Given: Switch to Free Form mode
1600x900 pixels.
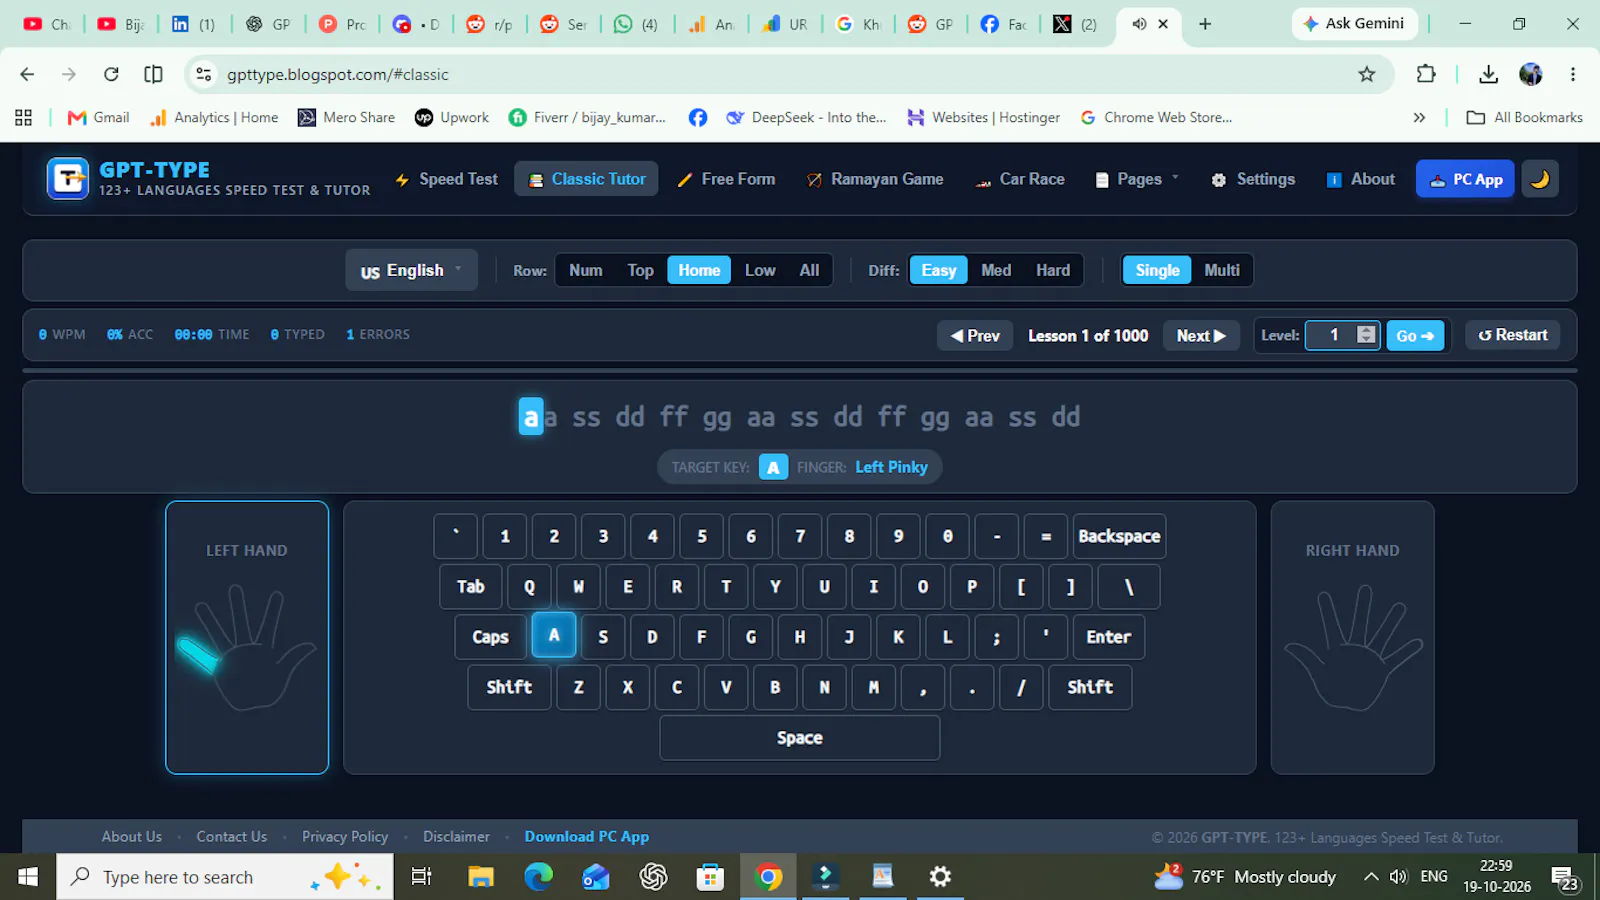Looking at the screenshot, I should click(726, 179).
